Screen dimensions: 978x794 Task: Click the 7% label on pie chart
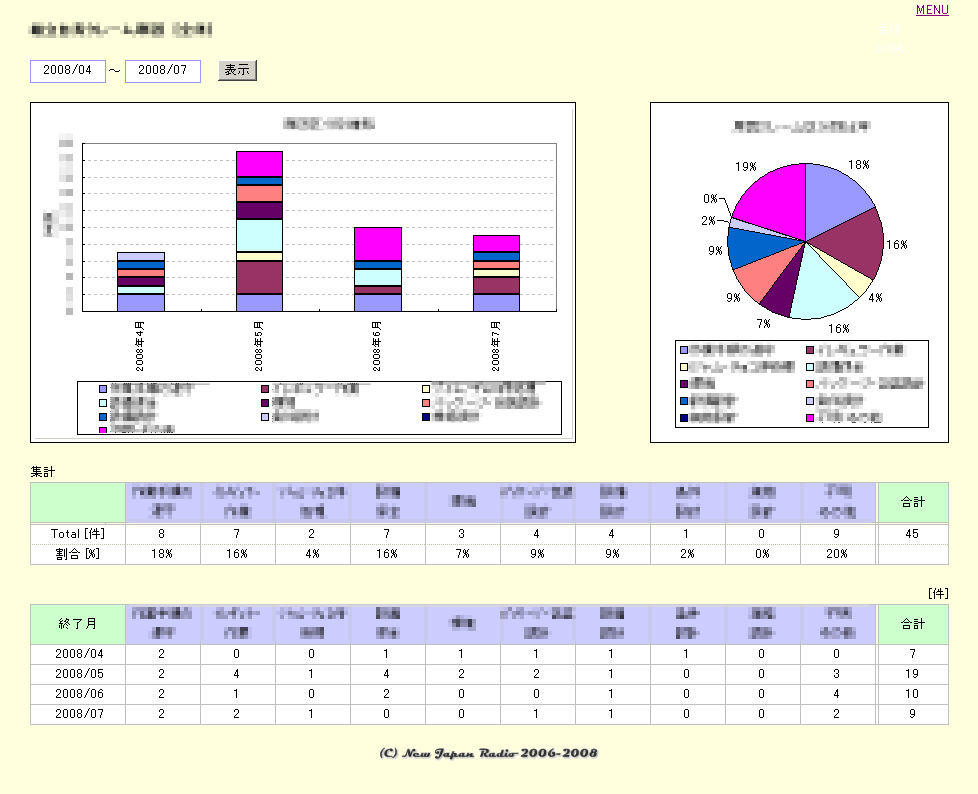coord(763,323)
